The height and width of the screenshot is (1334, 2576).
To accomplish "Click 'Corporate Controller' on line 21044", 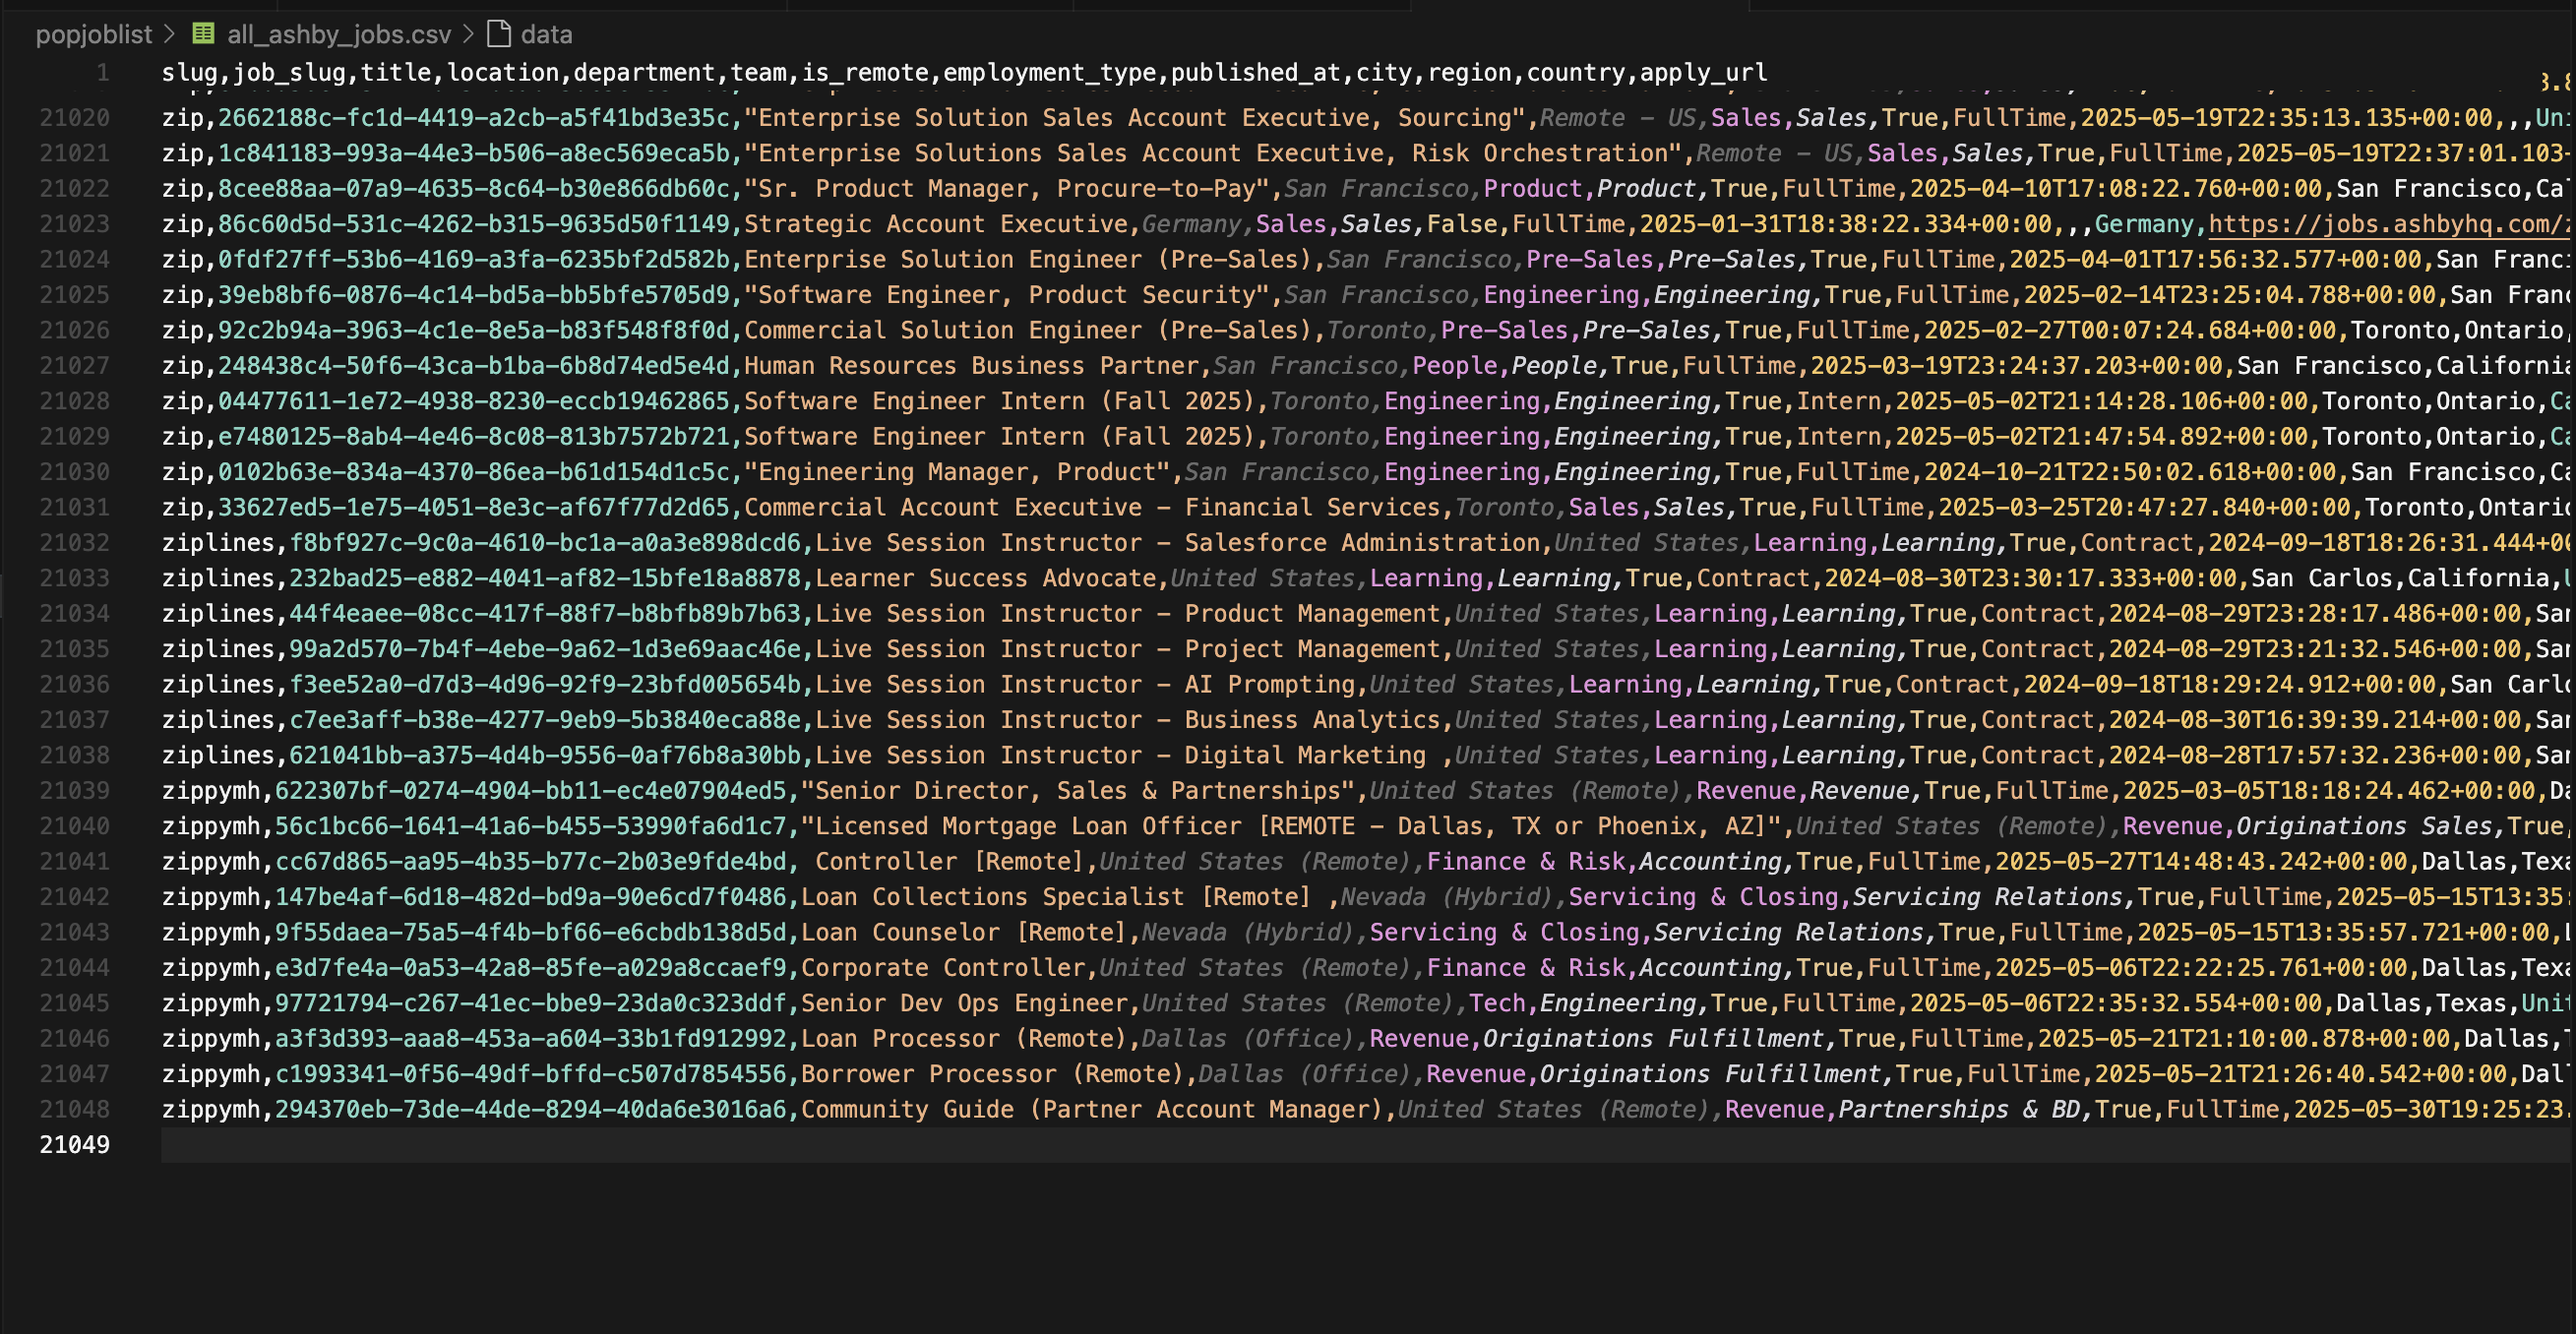I will [x=942, y=968].
